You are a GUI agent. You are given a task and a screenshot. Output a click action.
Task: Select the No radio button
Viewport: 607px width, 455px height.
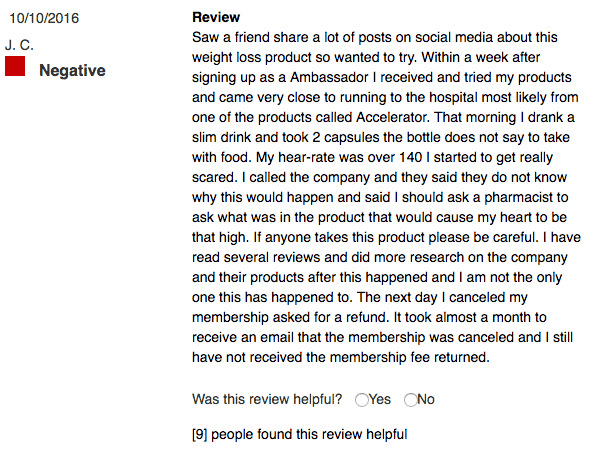[410, 400]
